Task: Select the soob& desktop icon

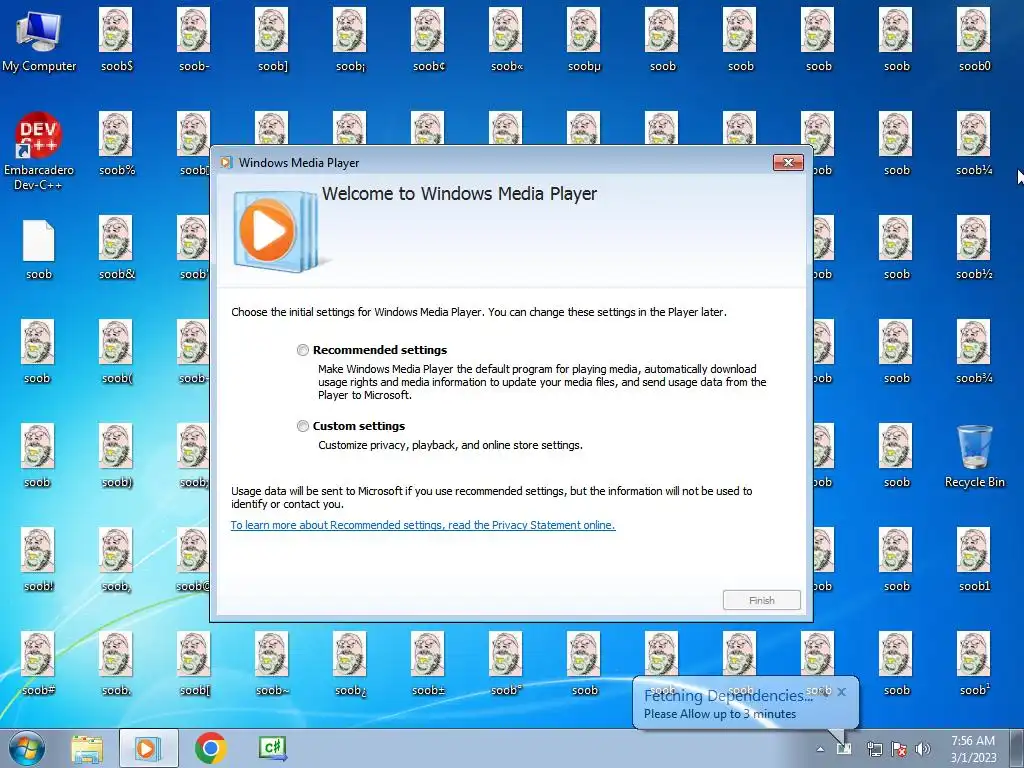Action: tap(116, 248)
